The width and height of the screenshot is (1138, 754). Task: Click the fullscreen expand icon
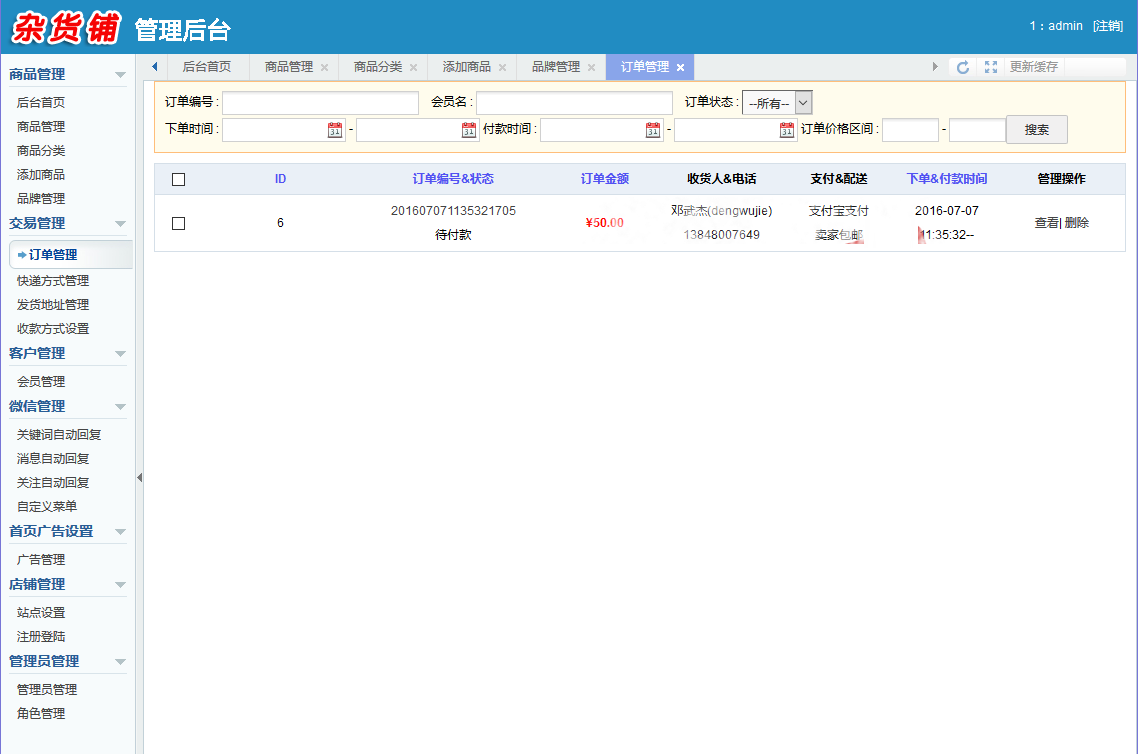tap(991, 67)
